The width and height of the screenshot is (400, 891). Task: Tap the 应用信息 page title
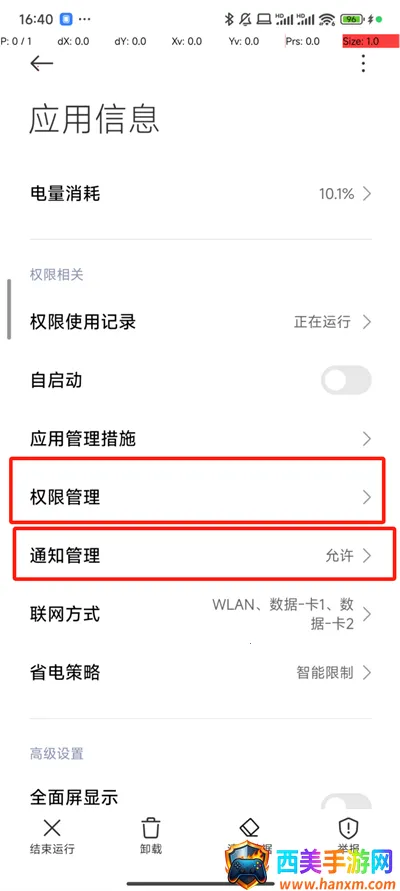point(94,119)
